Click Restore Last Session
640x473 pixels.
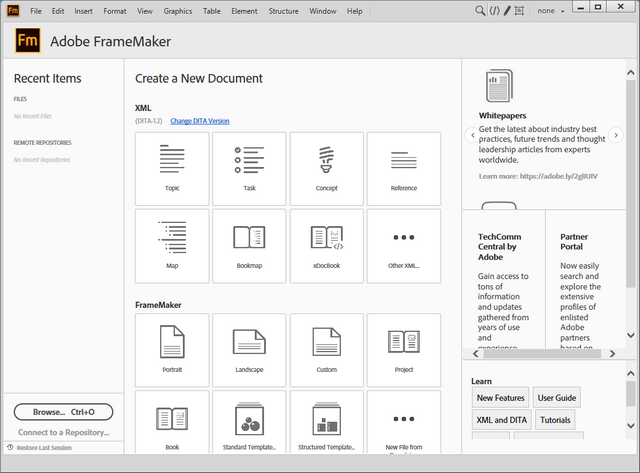(x=46, y=447)
